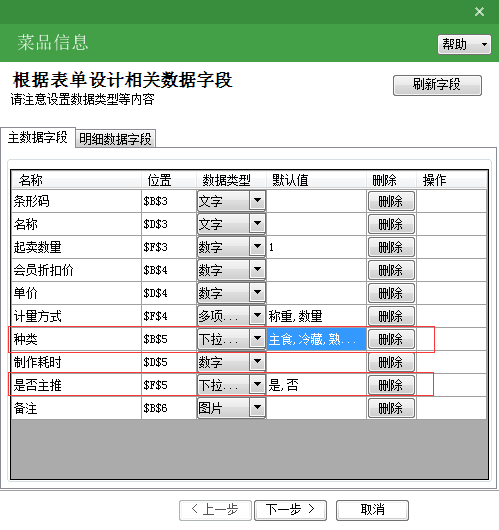499x530 pixels.
Task: Expand data type dropdown for 备注 row
Action: [x=257, y=408]
